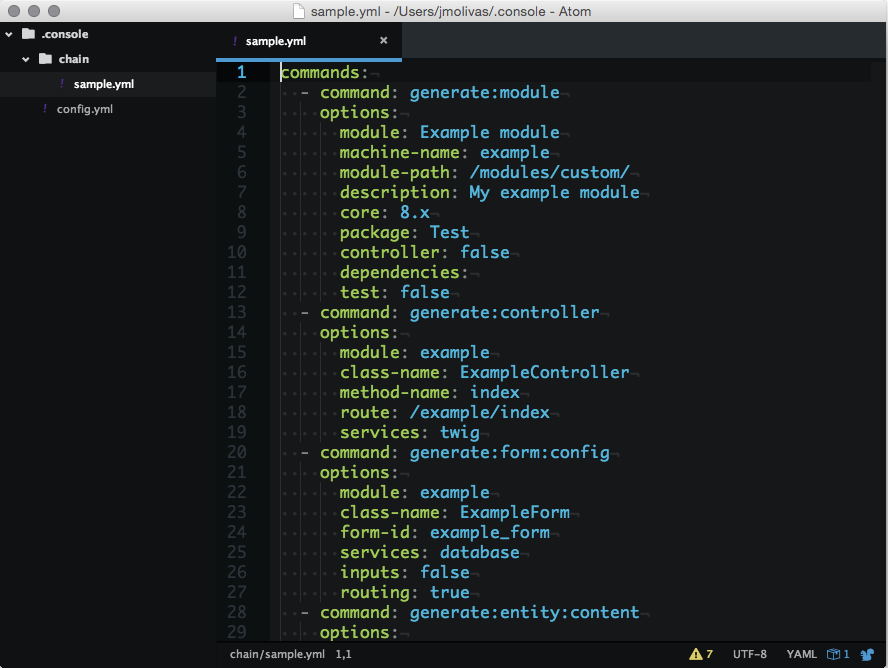Click the sample.yml tab file icon

(235, 41)
